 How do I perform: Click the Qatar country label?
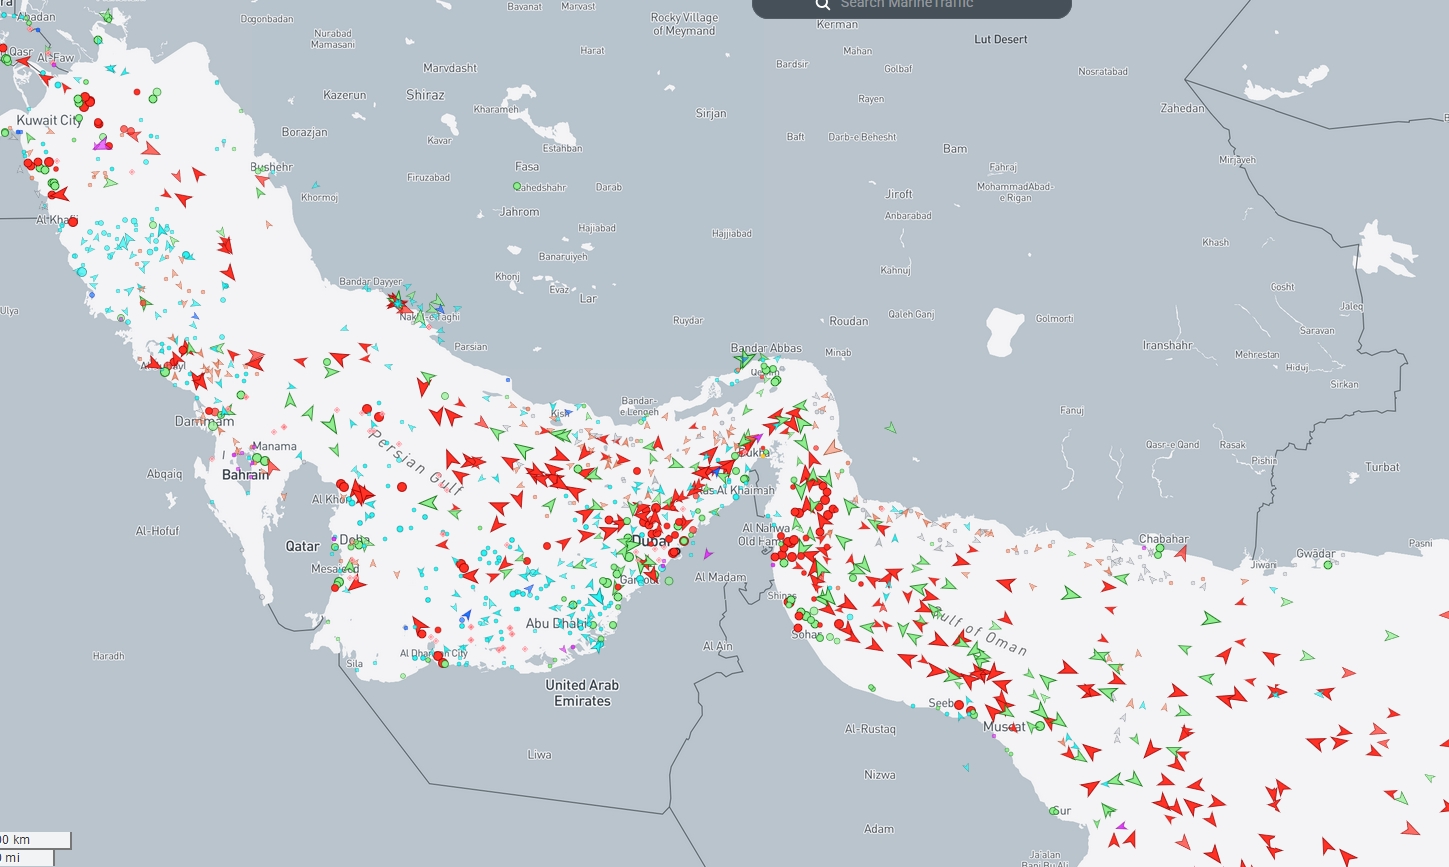coord(302,546)
